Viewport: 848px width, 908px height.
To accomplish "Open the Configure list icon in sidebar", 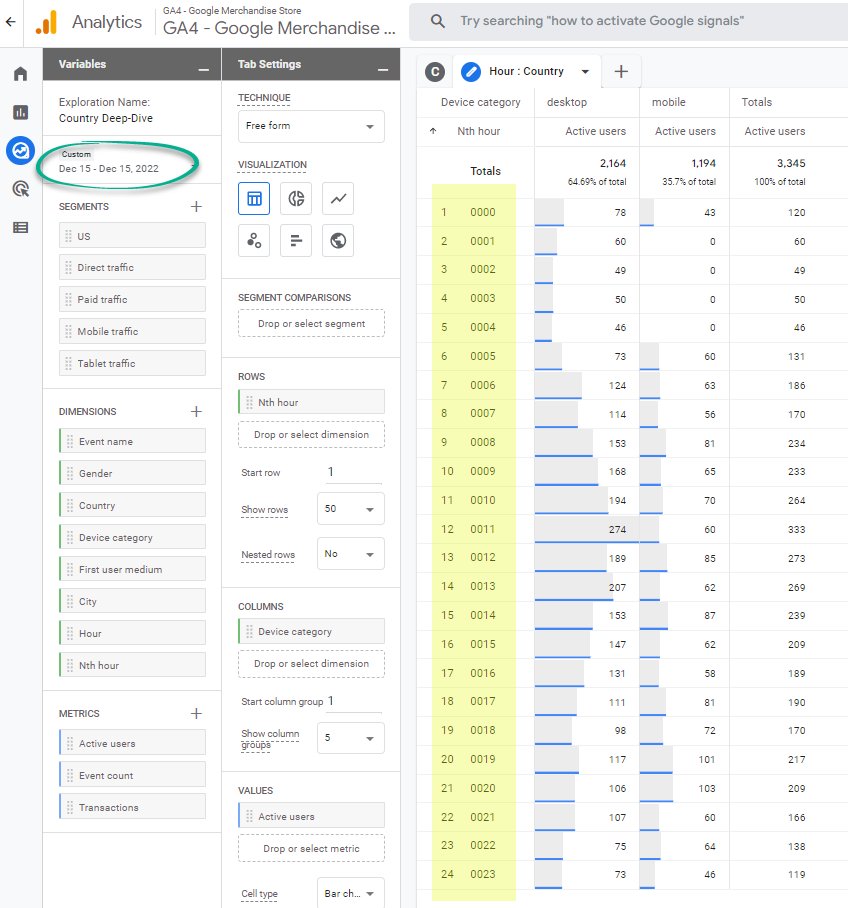I will click(21, 228).
